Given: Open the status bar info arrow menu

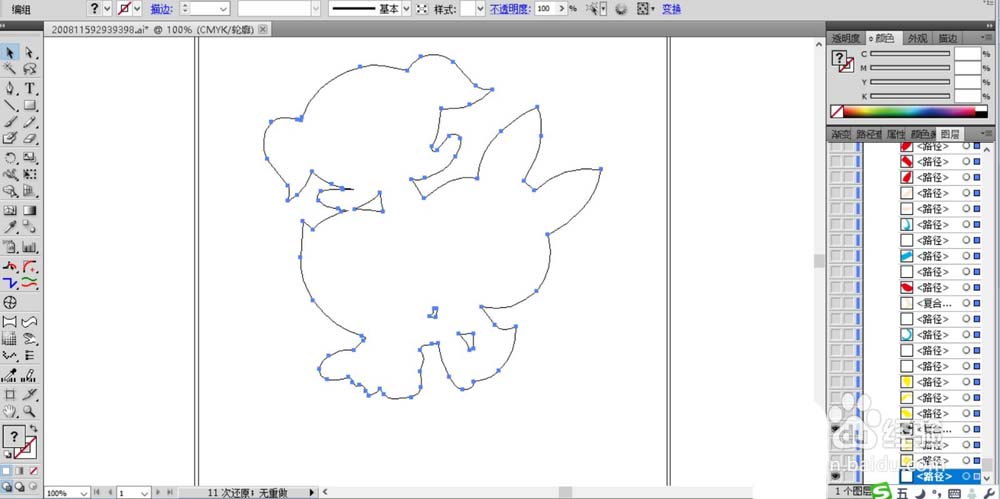Looking at the screenshot, I should 312,493.
